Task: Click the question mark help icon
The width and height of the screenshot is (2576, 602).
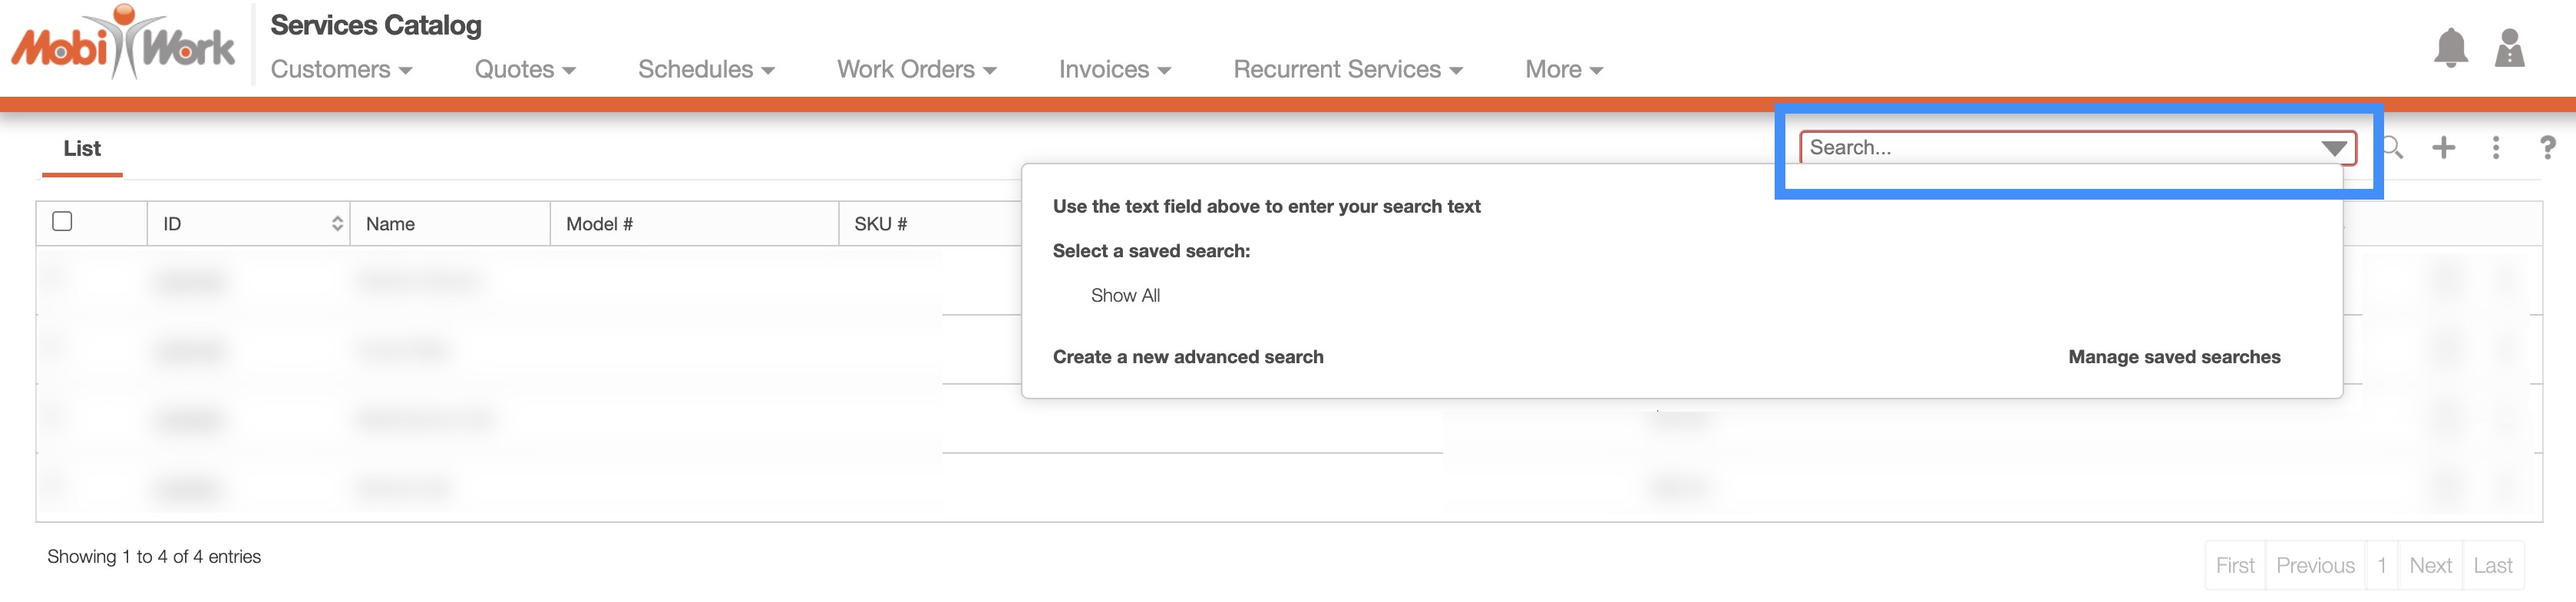Action: coord(2547,148)
